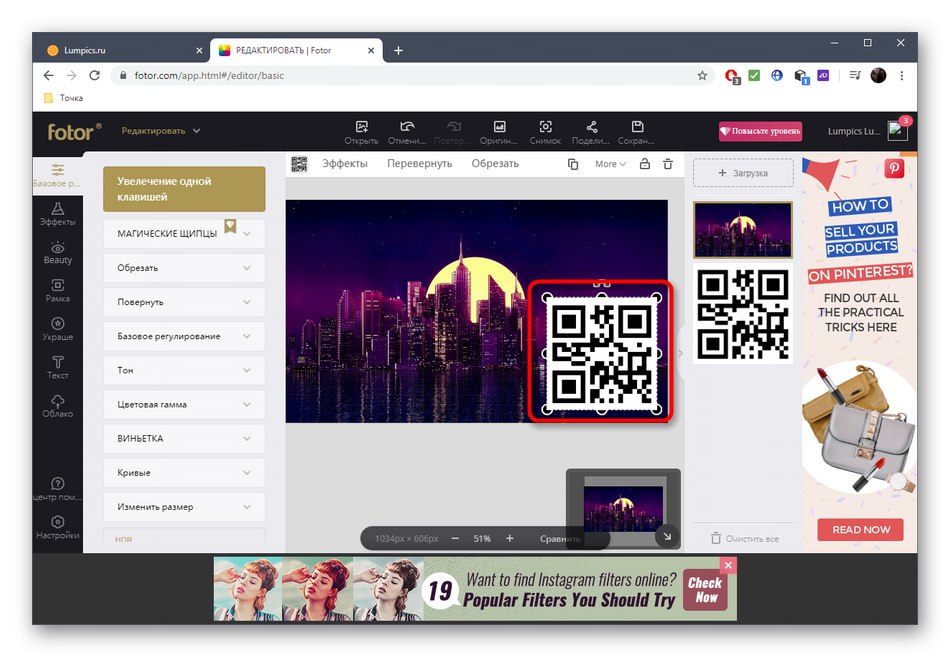
Task: Open the Beauty sidebar tool
Action: [x=58, y=253]
